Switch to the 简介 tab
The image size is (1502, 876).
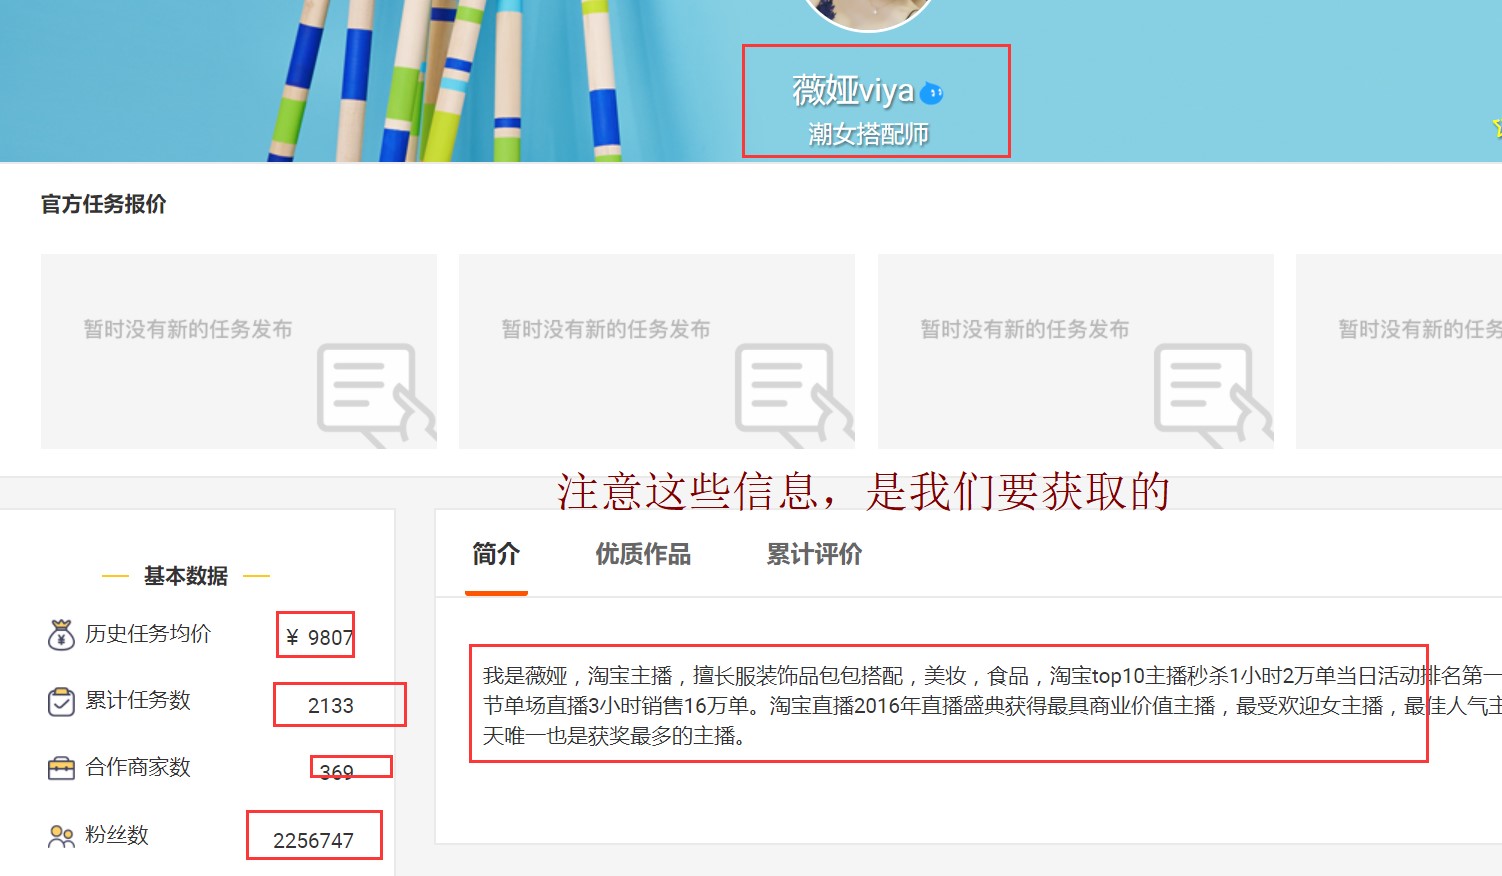pyautogui.click(x=496, y=554)
